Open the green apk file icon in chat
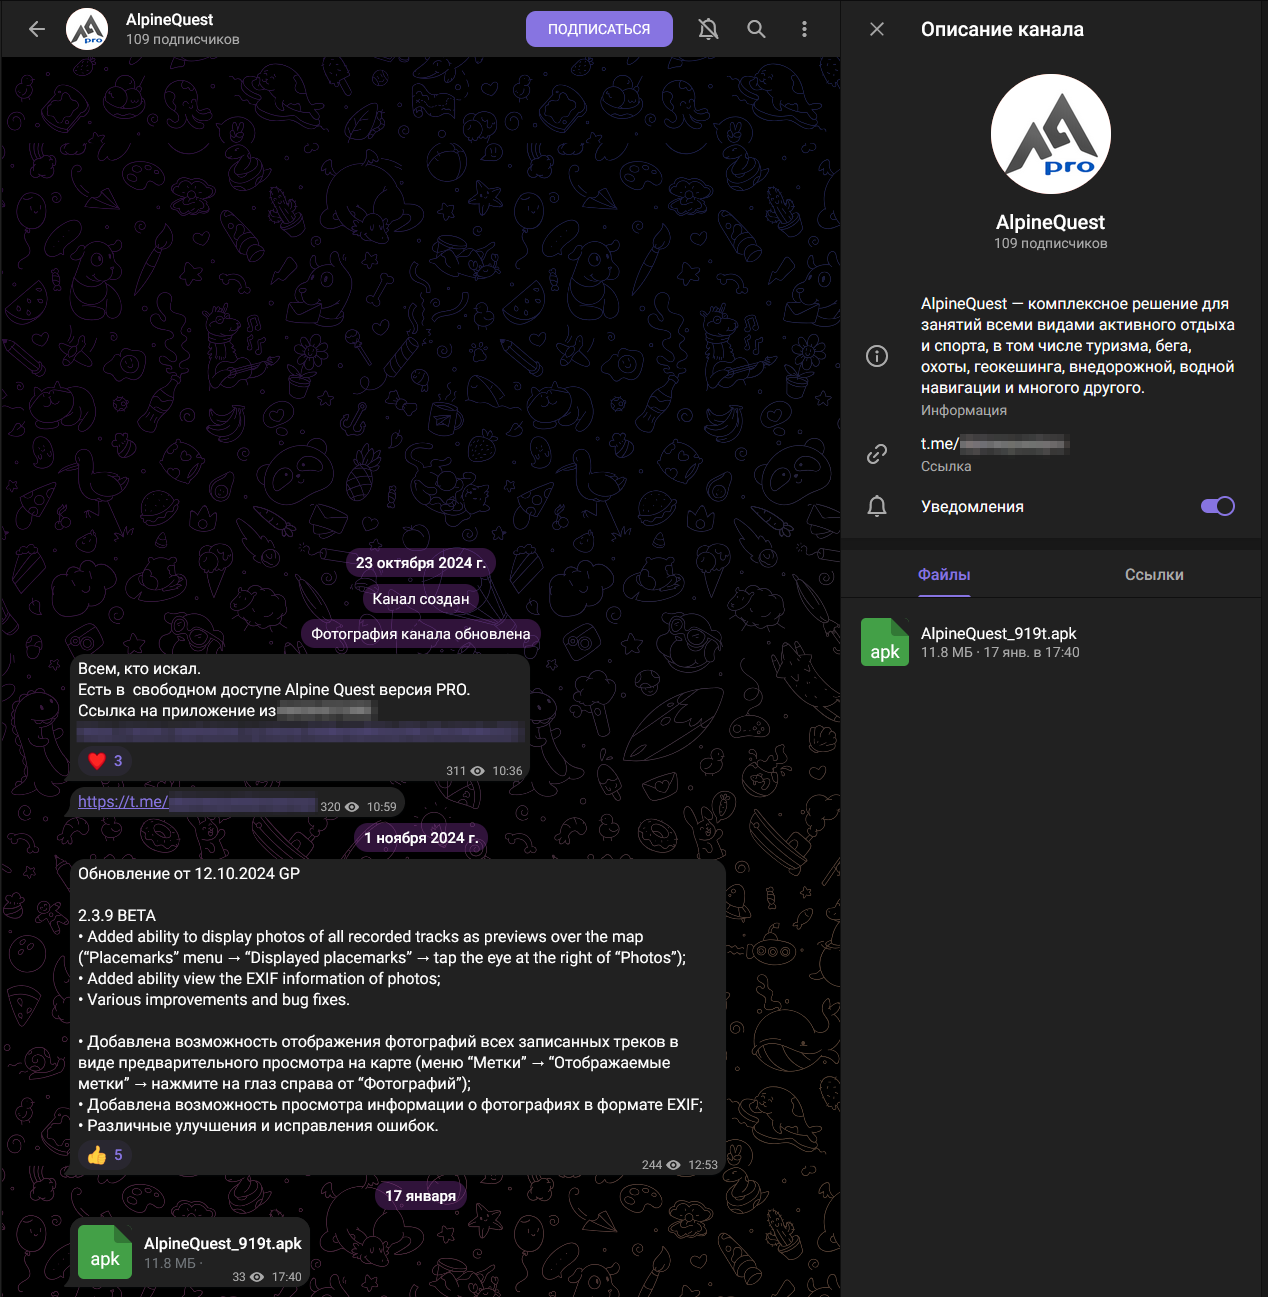The image size is (1268, 1297). click(104, 1252)
